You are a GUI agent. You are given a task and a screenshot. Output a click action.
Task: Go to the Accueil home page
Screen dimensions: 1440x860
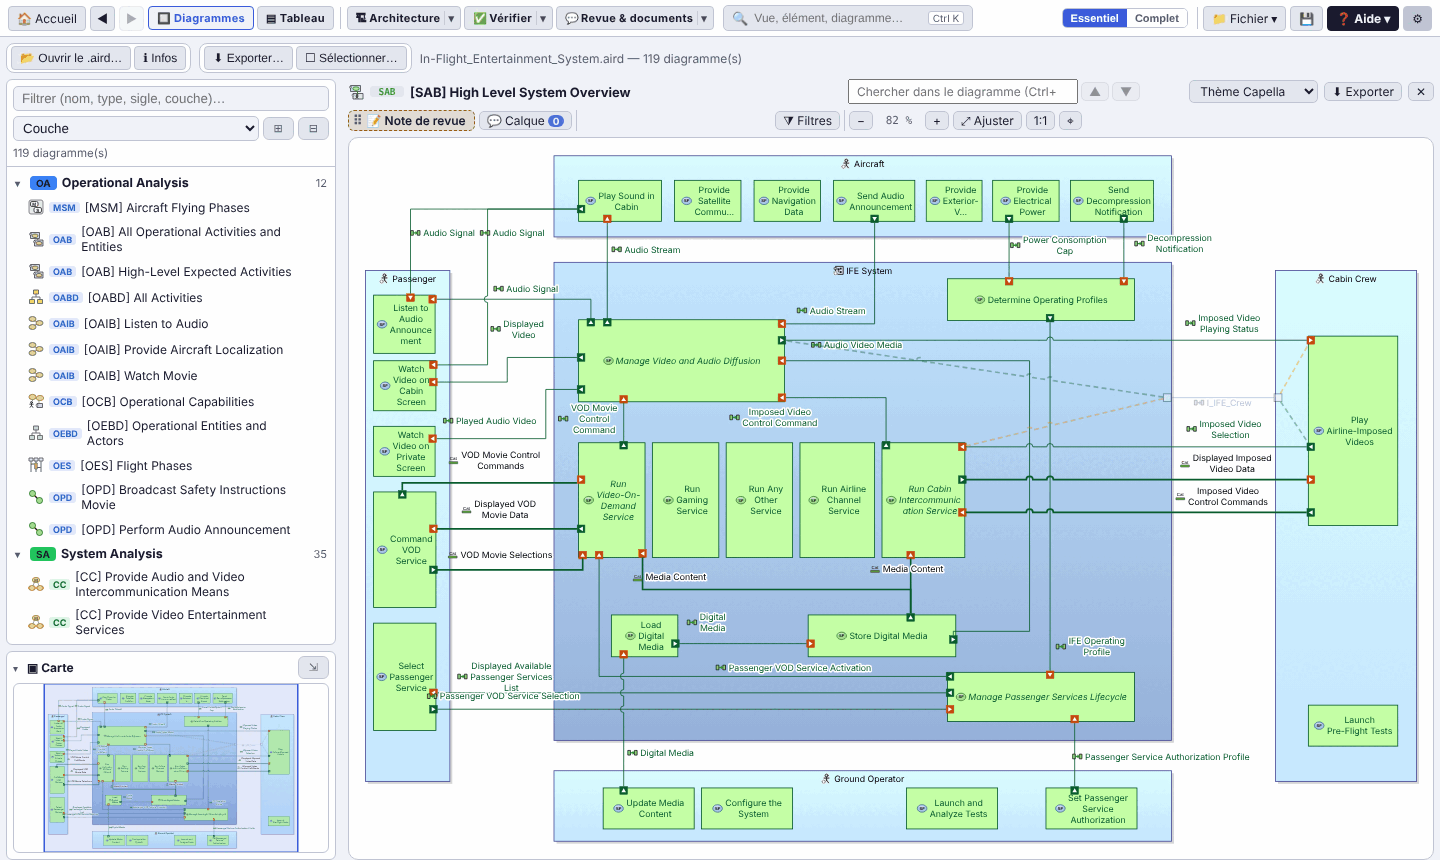point(47,18)
